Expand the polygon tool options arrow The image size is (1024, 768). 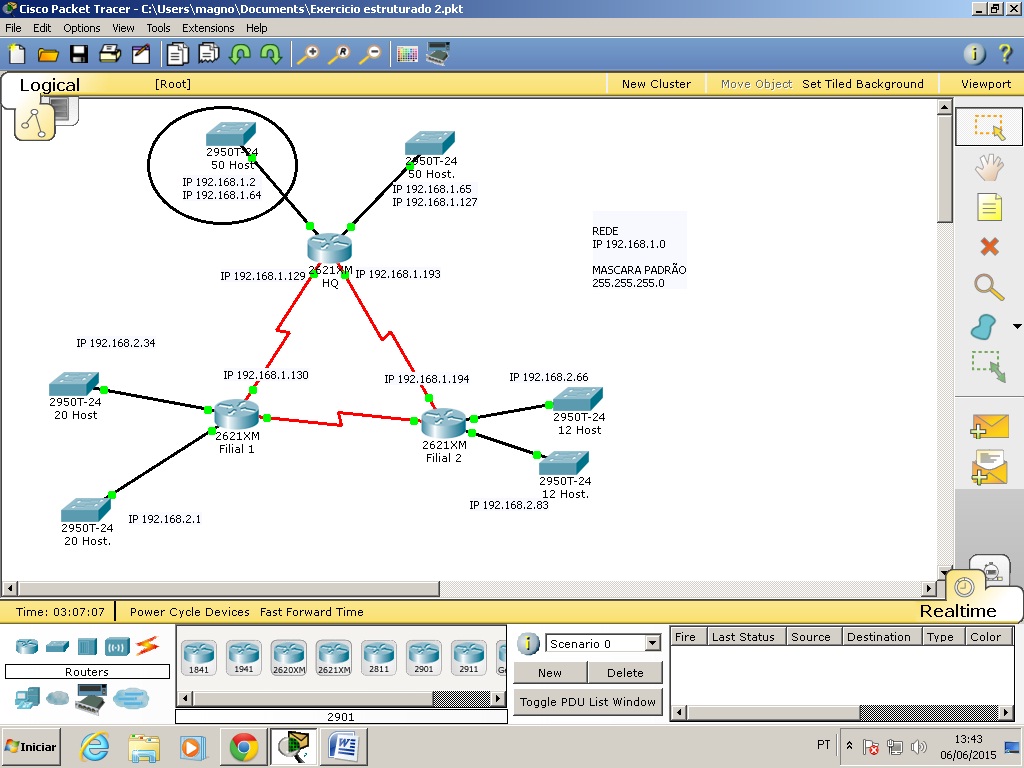pos(1017,326)
